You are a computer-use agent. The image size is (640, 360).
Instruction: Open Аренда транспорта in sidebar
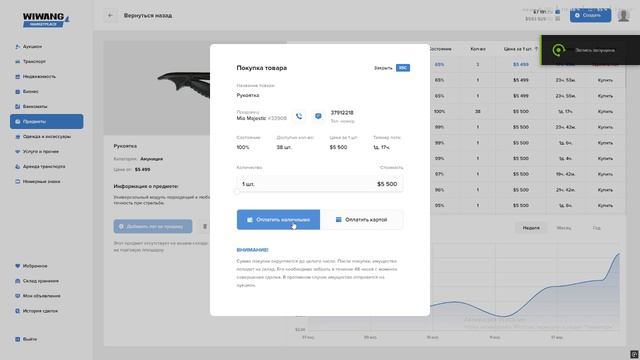[x=40, y=167]
